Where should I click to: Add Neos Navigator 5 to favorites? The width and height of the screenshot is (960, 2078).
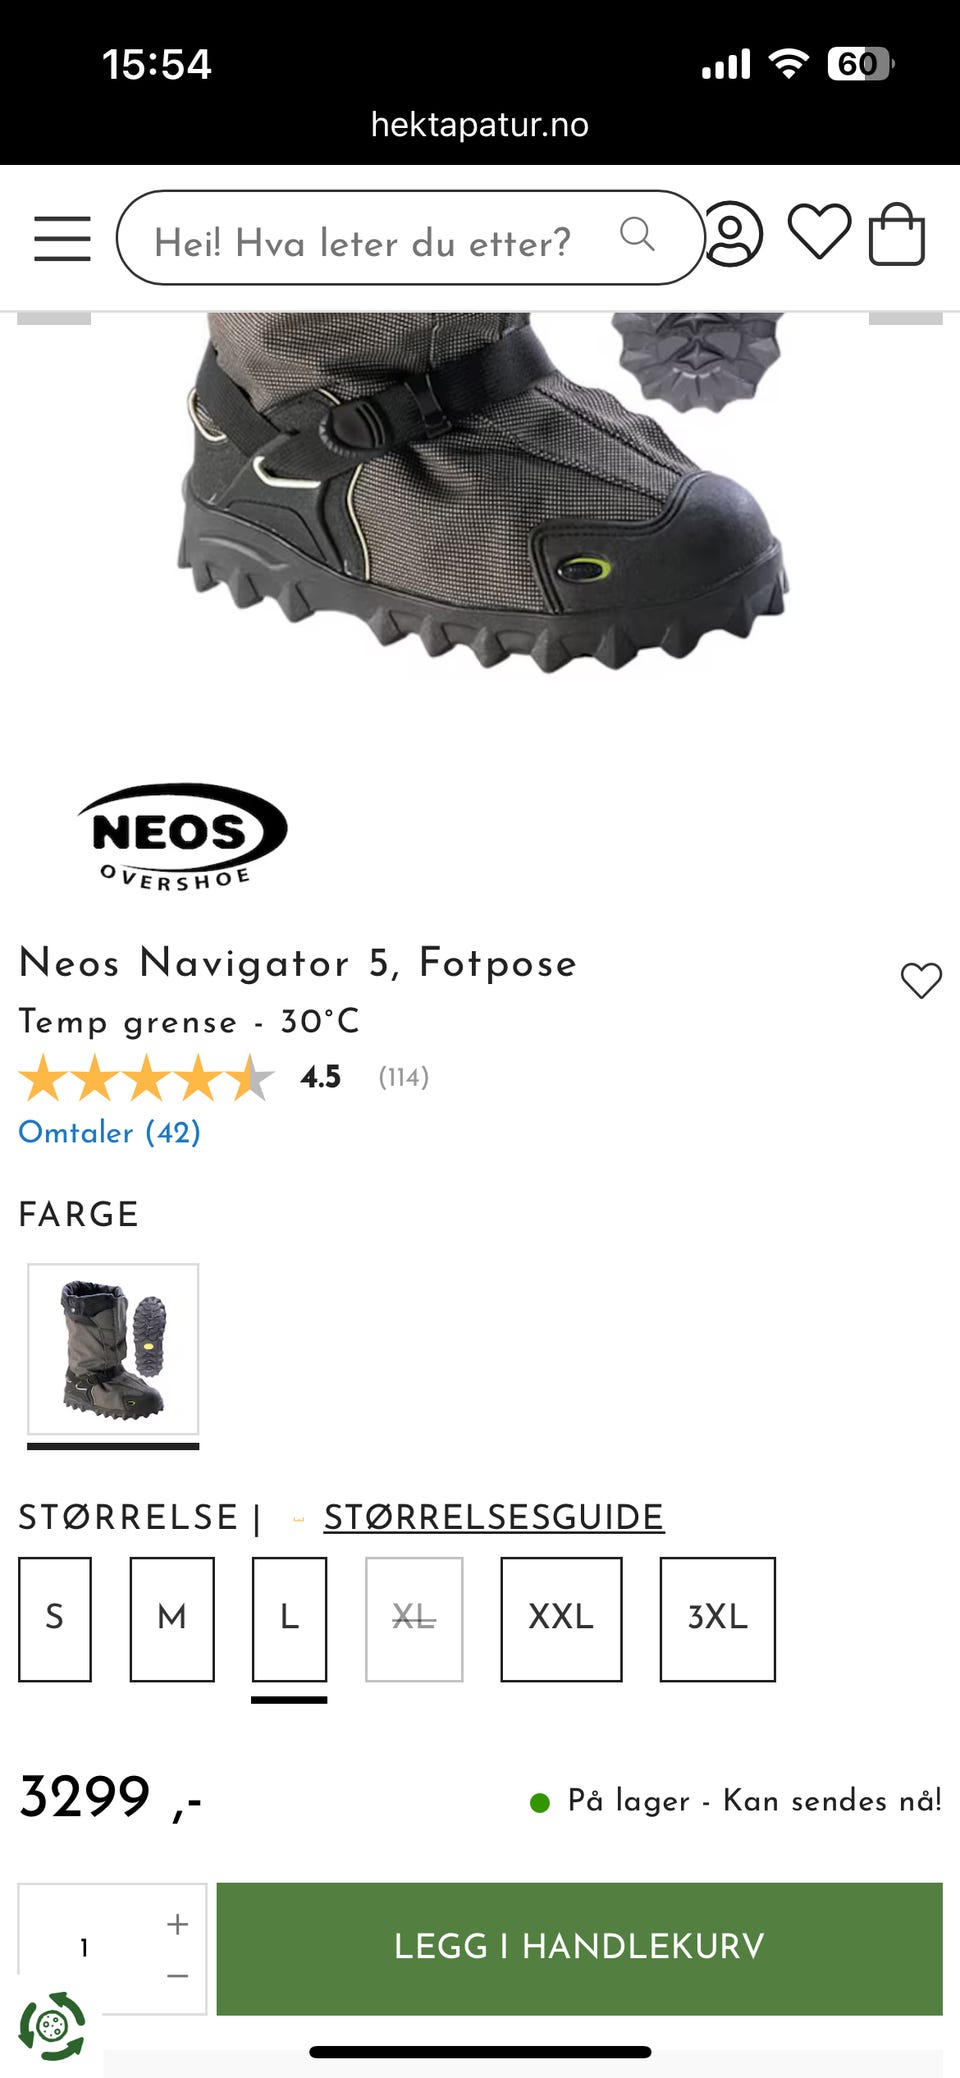coord(921,980)
